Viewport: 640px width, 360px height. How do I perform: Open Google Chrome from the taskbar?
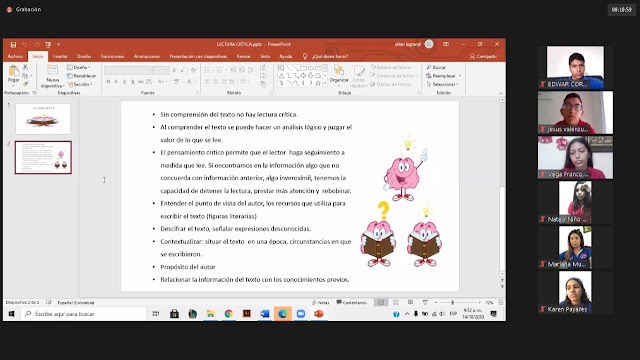click(228, 313)
